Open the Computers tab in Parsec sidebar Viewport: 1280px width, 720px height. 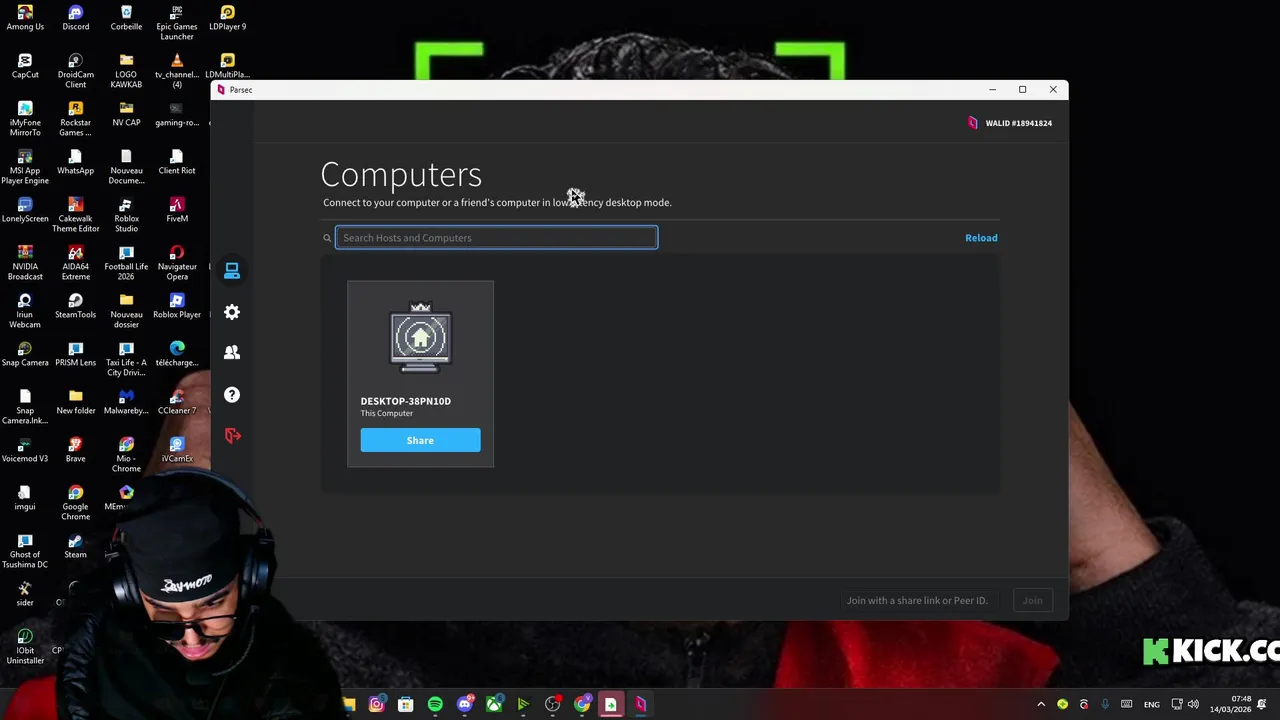(232, 271)
